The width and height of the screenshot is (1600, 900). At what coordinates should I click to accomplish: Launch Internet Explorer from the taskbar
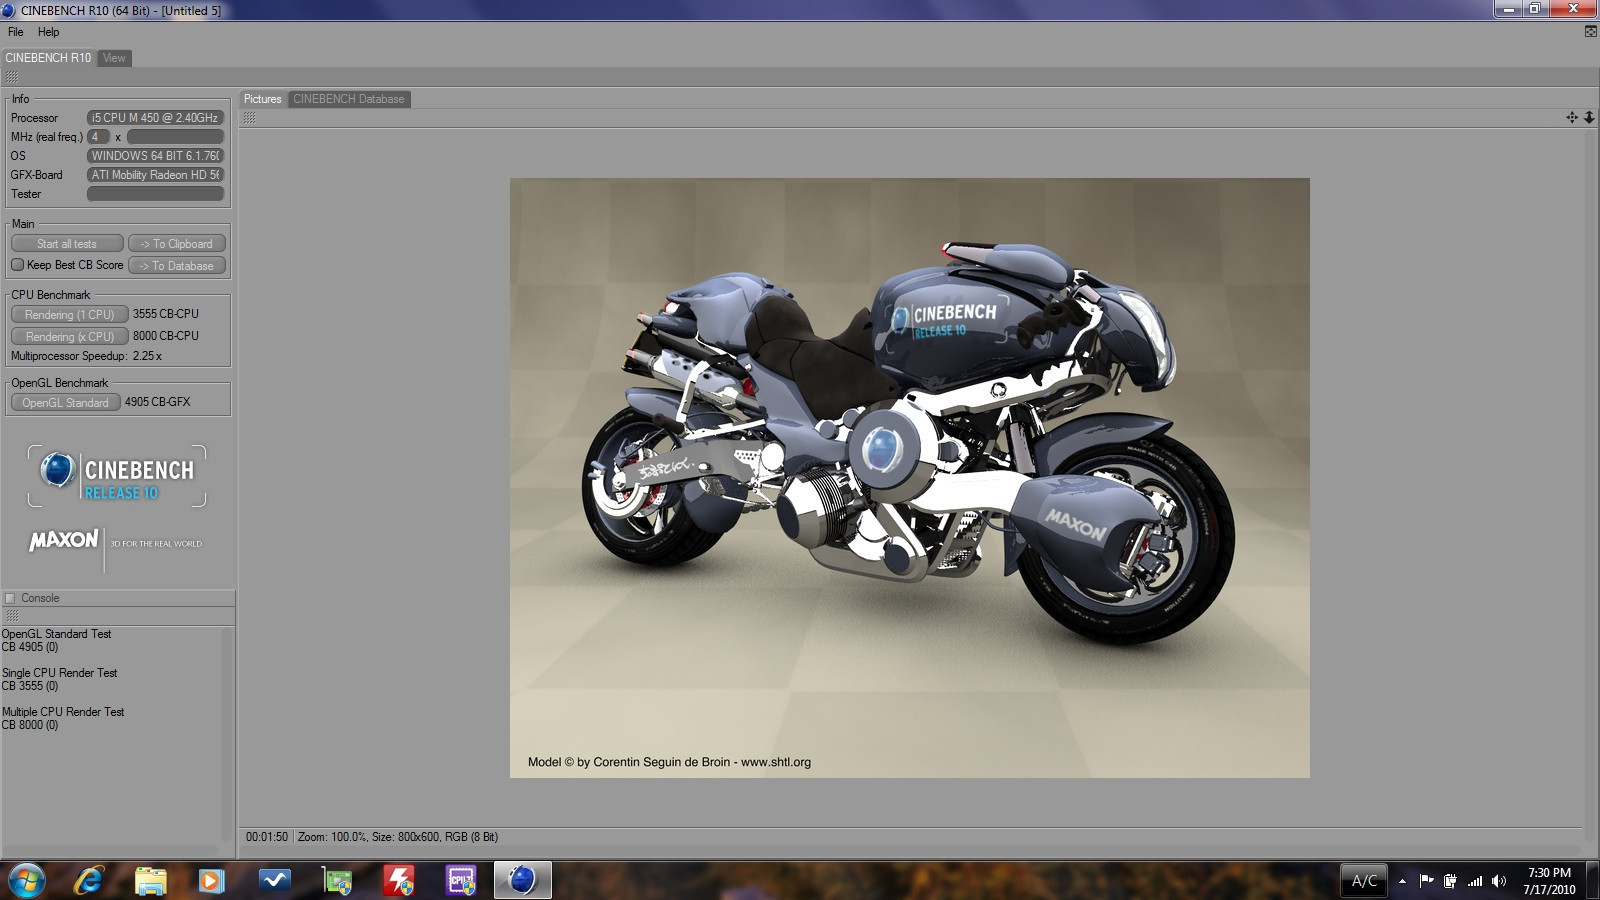pyautogui.click(x=89, y=880)
